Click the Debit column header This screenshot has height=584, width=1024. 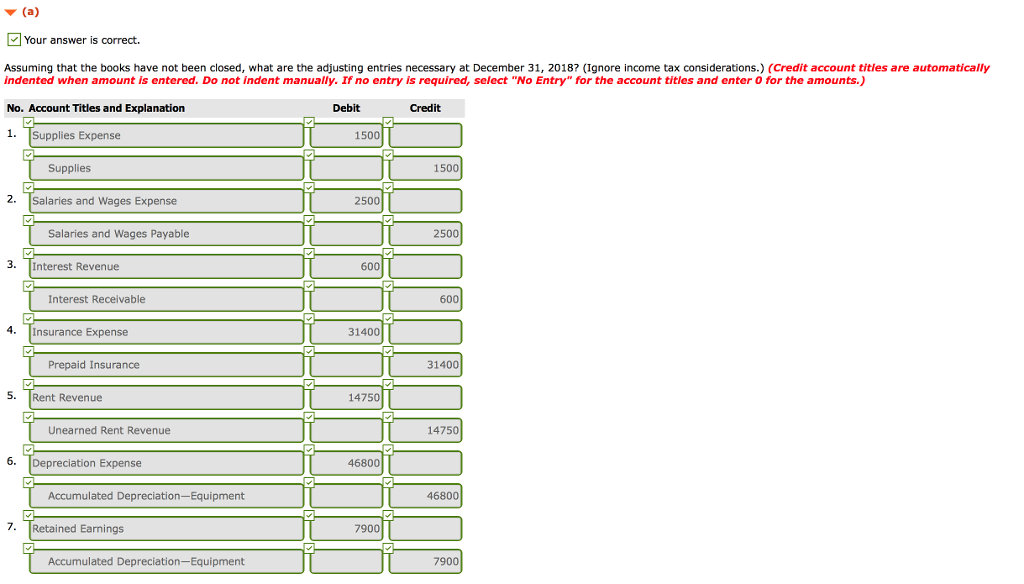(346, 108)
